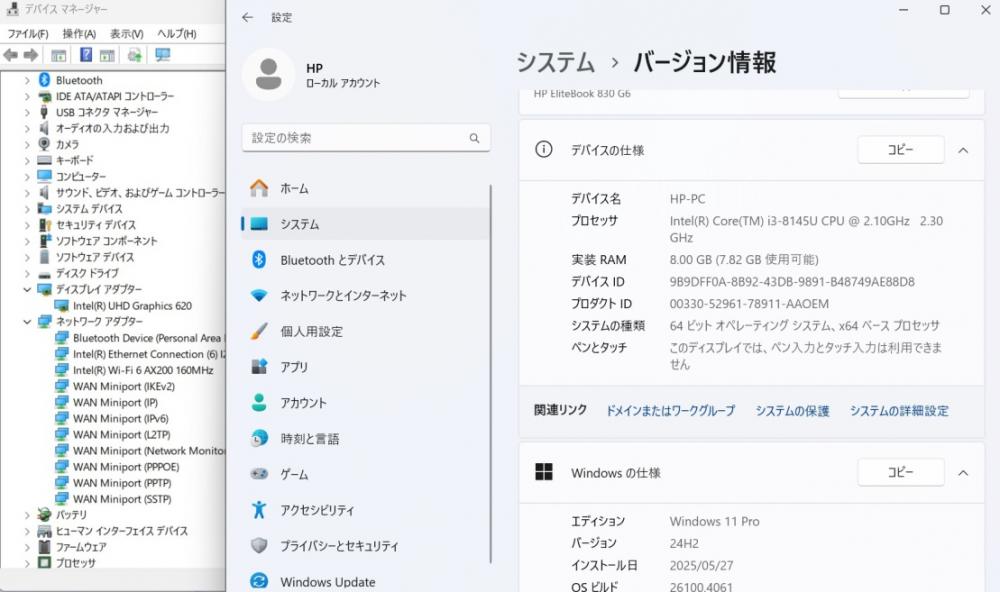
Task: Select WAN Miniport (SSTP) adapter
Action: [x=122, y=499]
